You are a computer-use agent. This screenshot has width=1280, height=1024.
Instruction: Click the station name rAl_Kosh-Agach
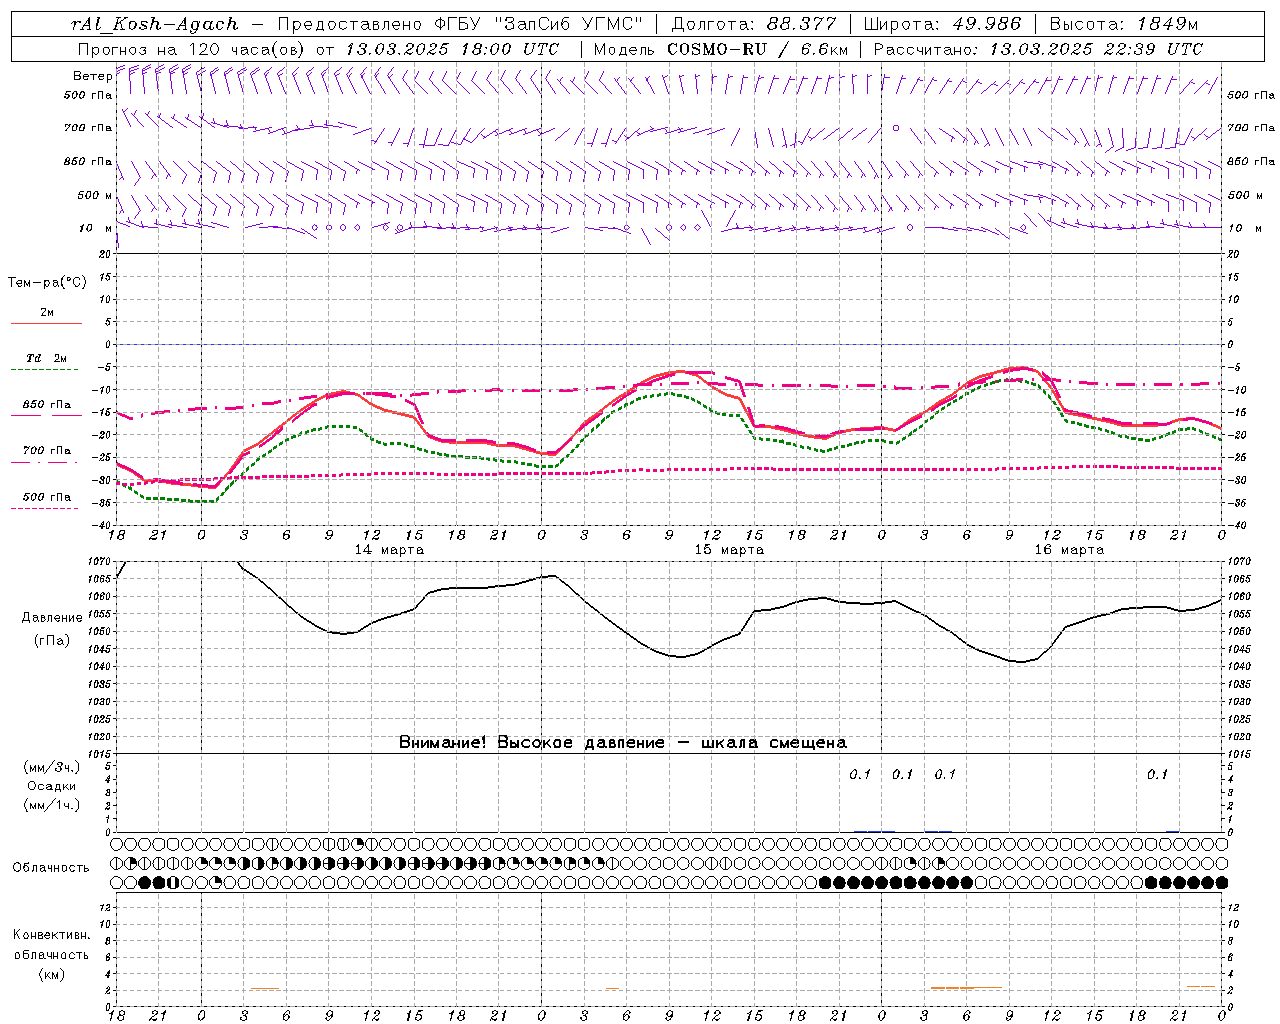point(155,24)
